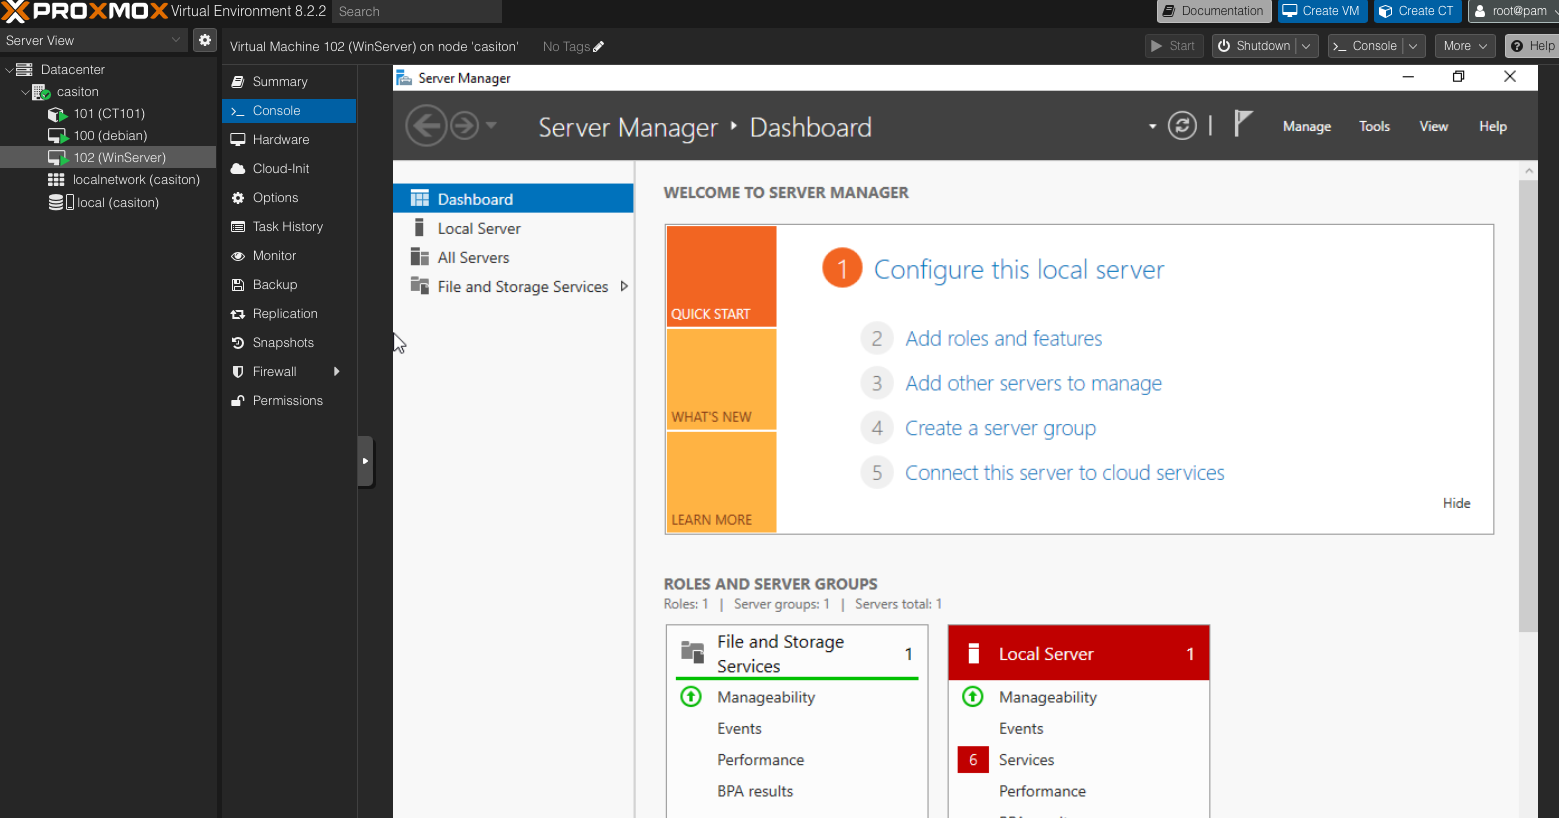Open the notifications flag icon
The height and width of the screenshot is (818, 1559).
coord(1242,124)
